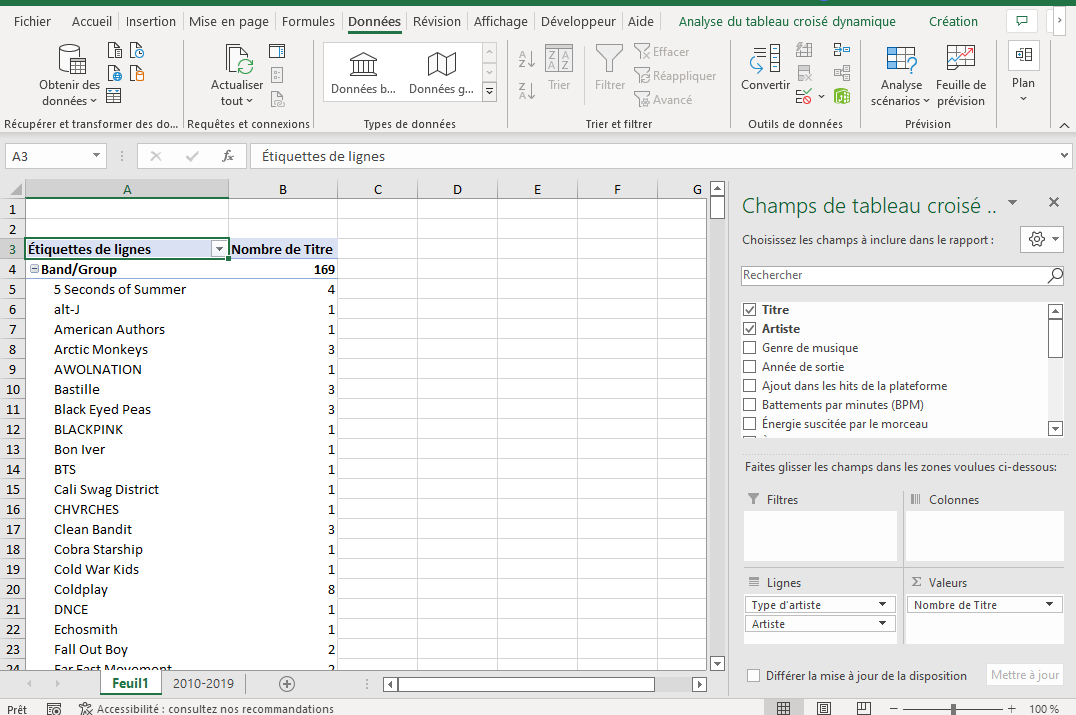
Task: Expand the formula bar
Action: (1064, 156)
